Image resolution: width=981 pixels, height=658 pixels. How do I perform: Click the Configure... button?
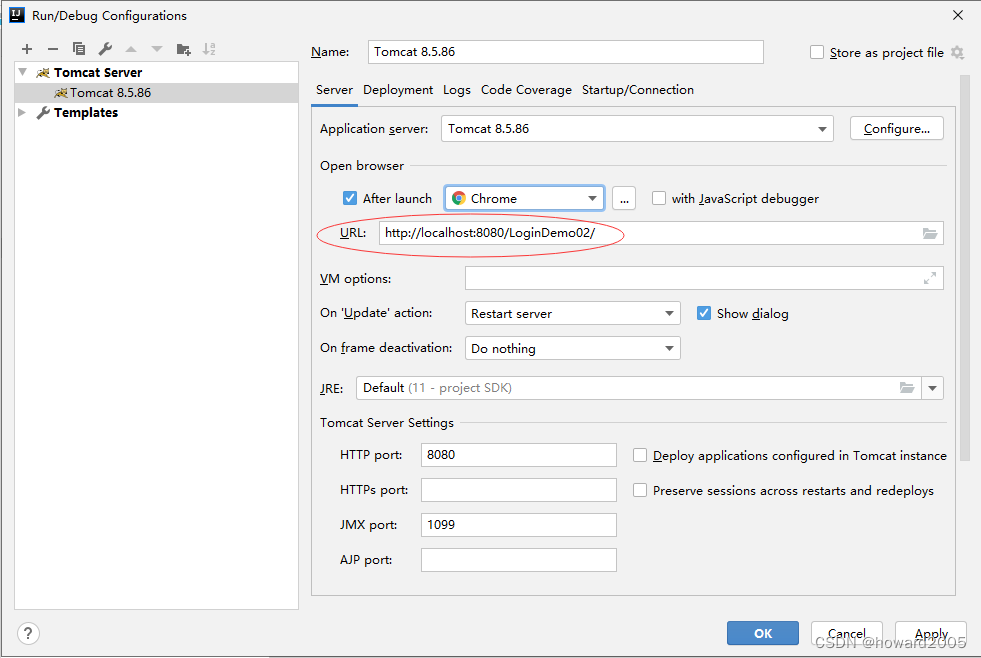pos(897,129)
